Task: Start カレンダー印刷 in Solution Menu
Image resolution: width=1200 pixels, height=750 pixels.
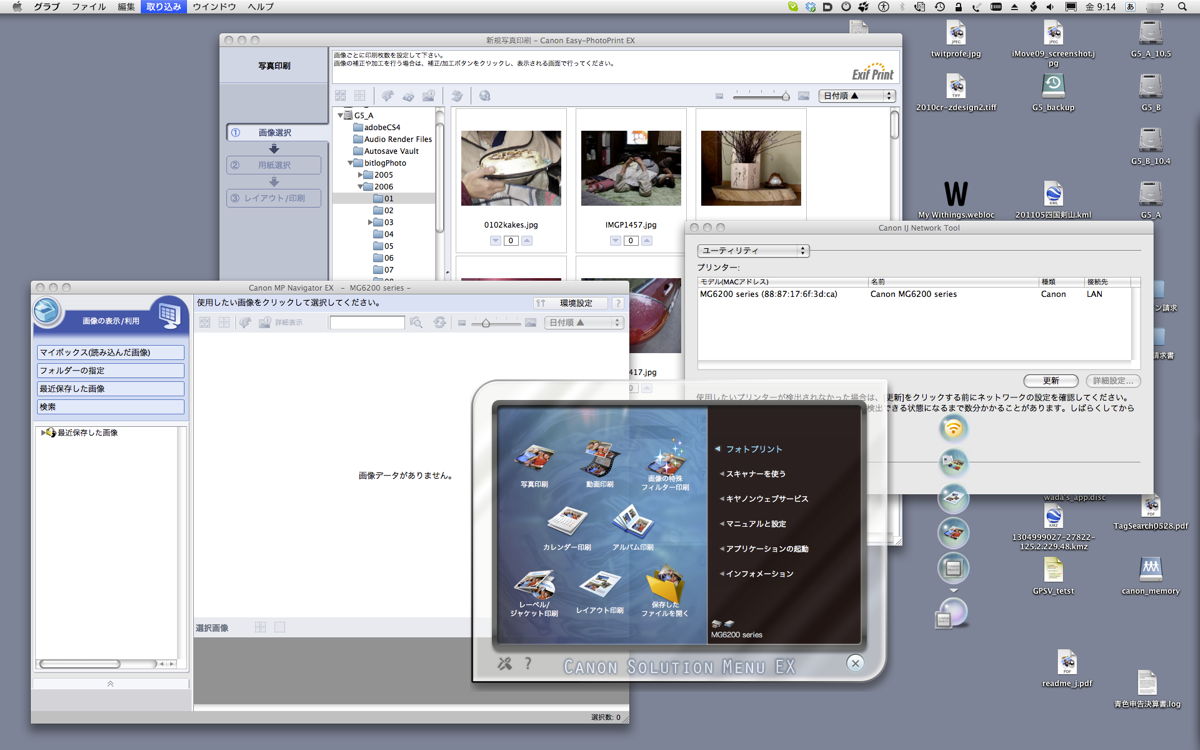Action: click(567, 529)
